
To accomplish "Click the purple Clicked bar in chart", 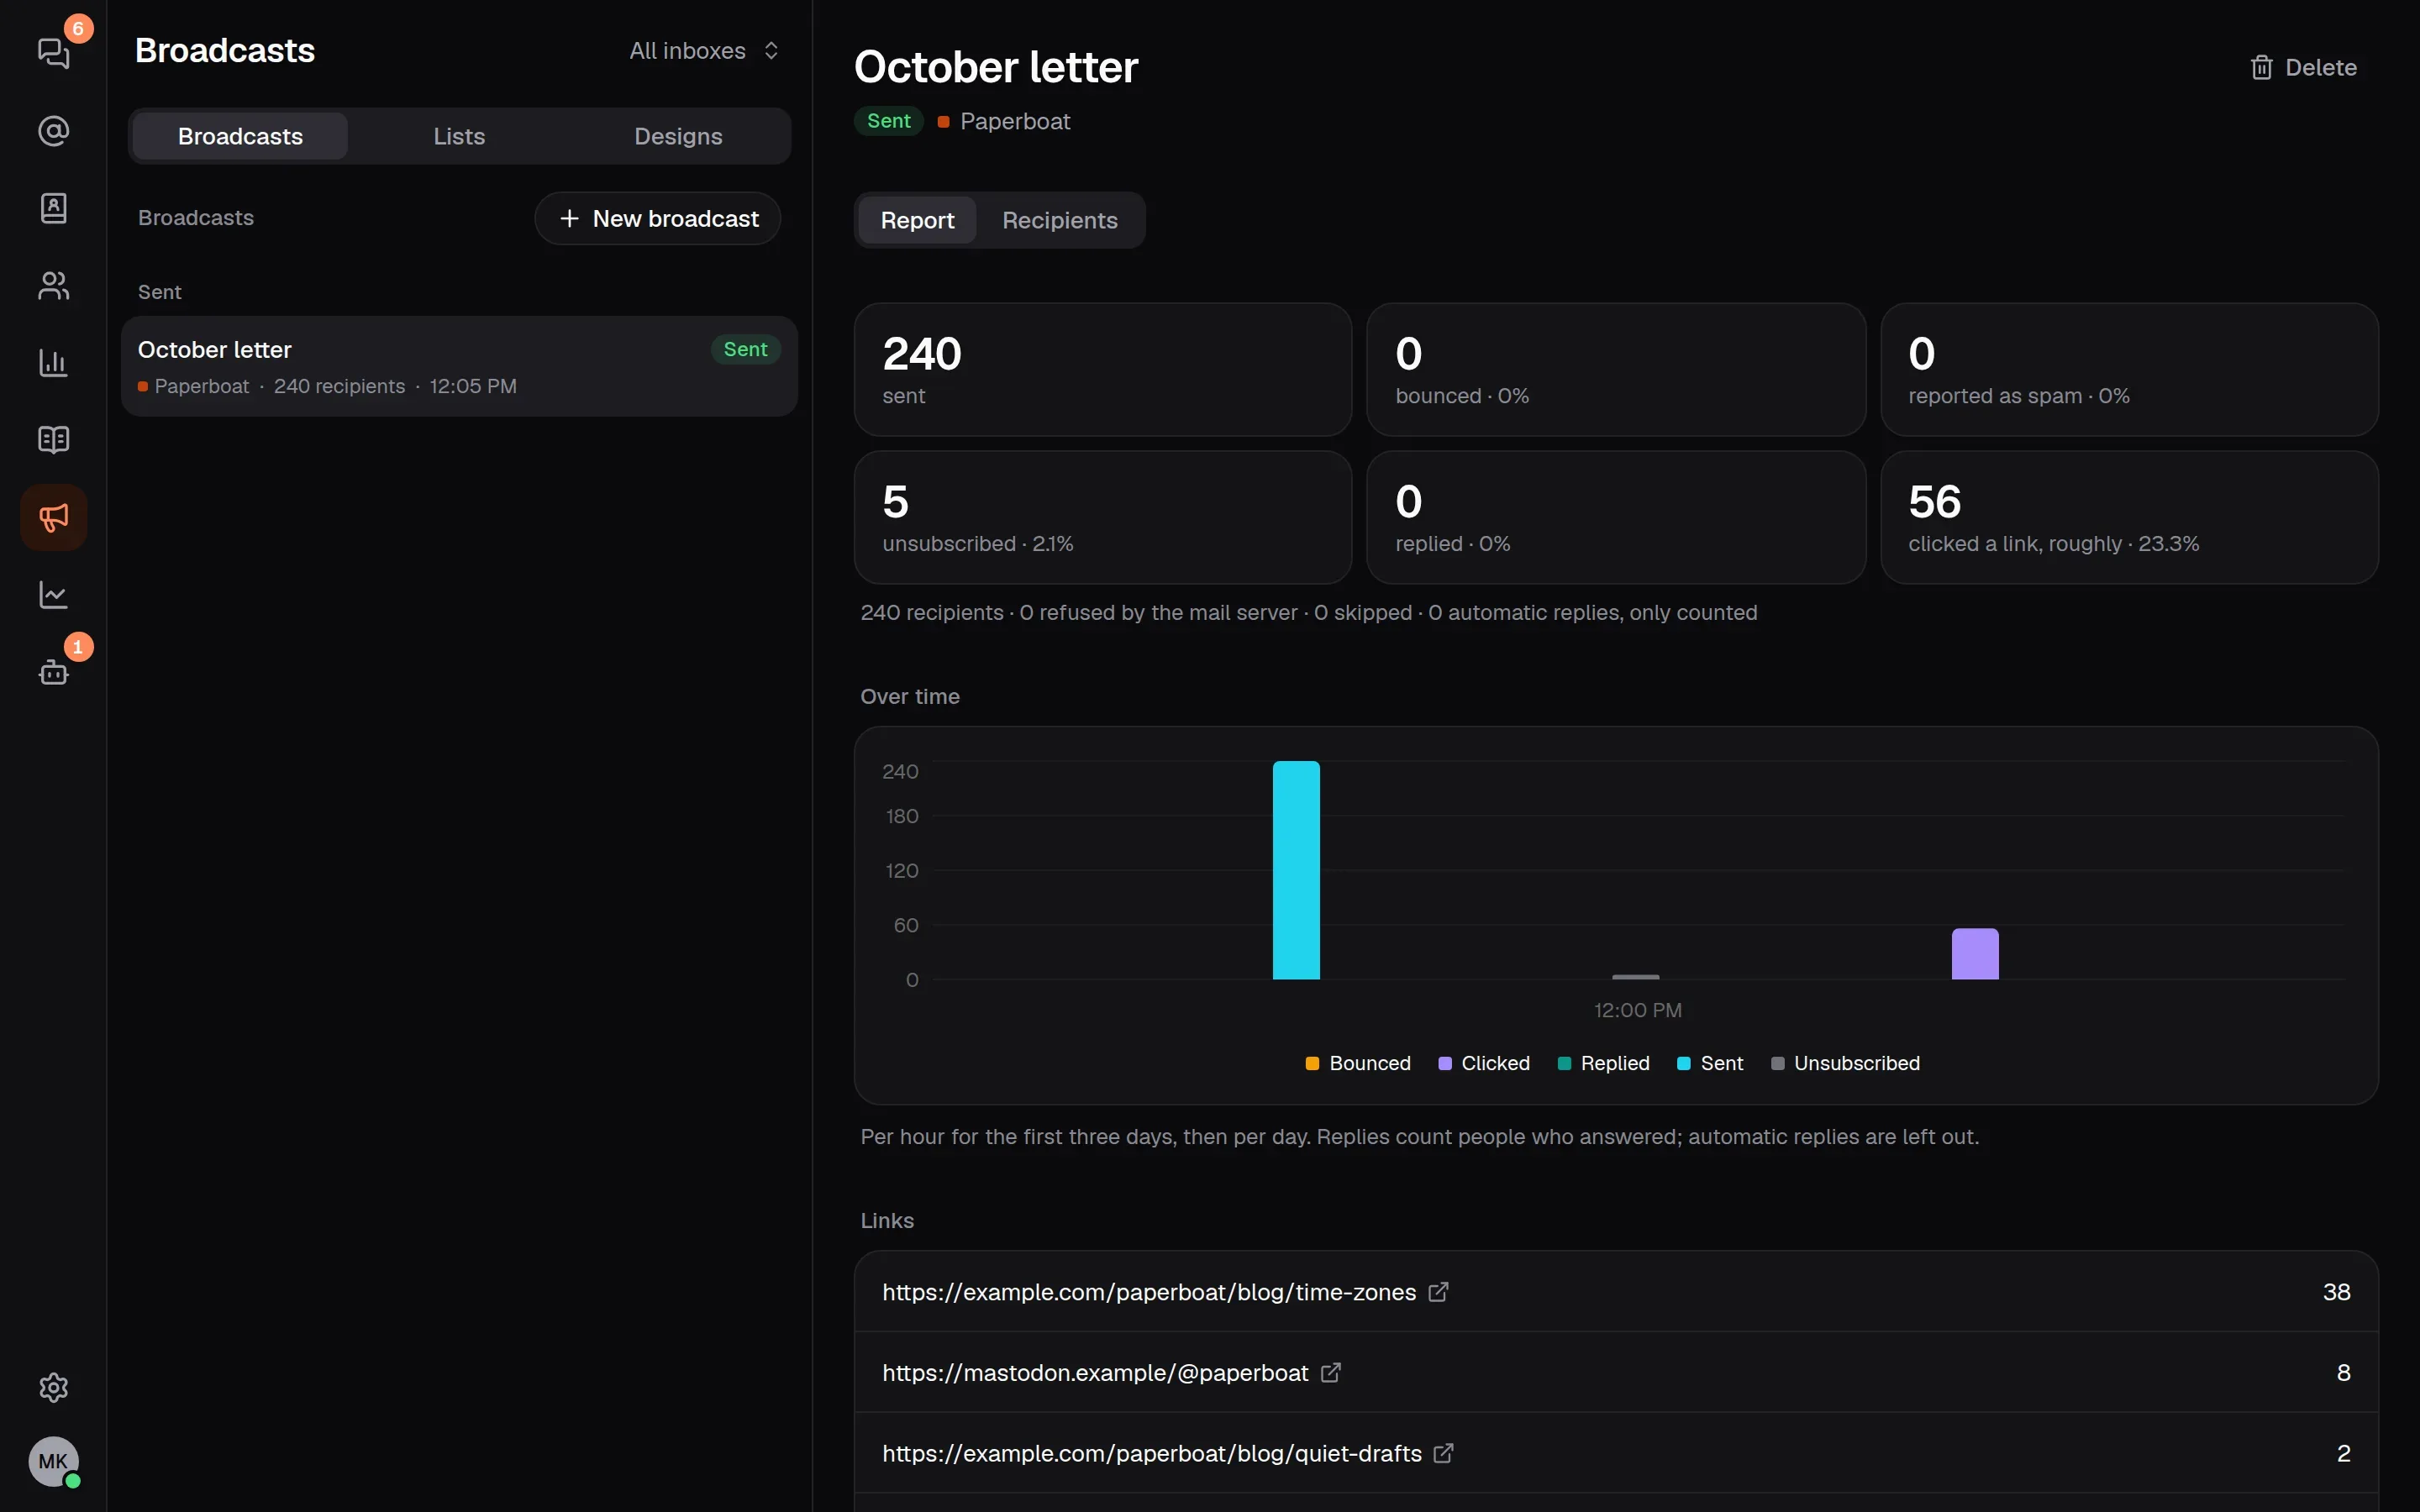I will (1975, 954).
